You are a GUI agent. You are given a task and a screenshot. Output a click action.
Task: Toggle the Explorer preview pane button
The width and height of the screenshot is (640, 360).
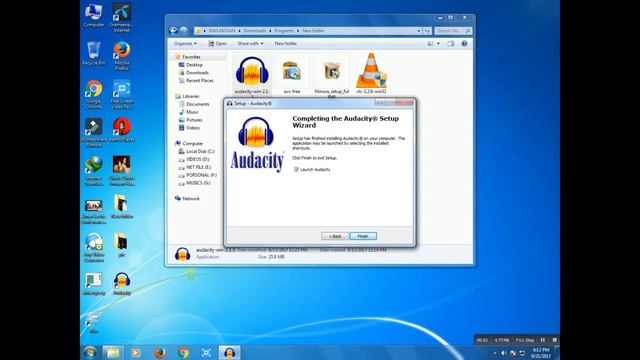451,43
